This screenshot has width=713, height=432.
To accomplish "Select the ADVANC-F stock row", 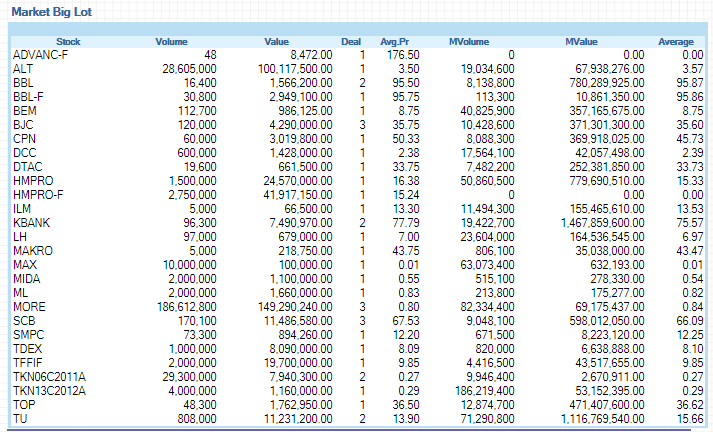I will [358, 55].
